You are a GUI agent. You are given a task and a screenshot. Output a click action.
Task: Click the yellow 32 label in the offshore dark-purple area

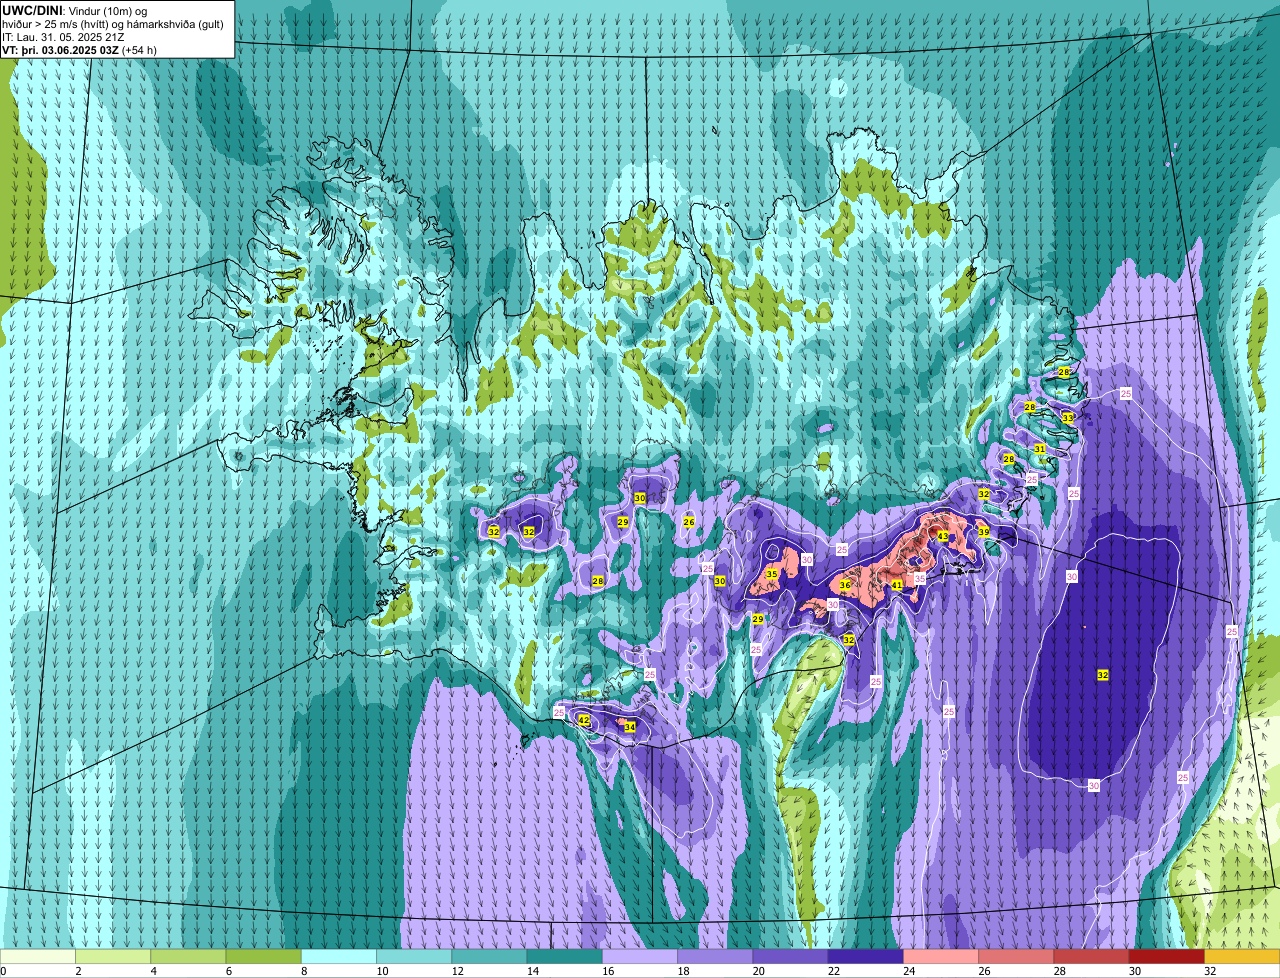[1103, 675]
